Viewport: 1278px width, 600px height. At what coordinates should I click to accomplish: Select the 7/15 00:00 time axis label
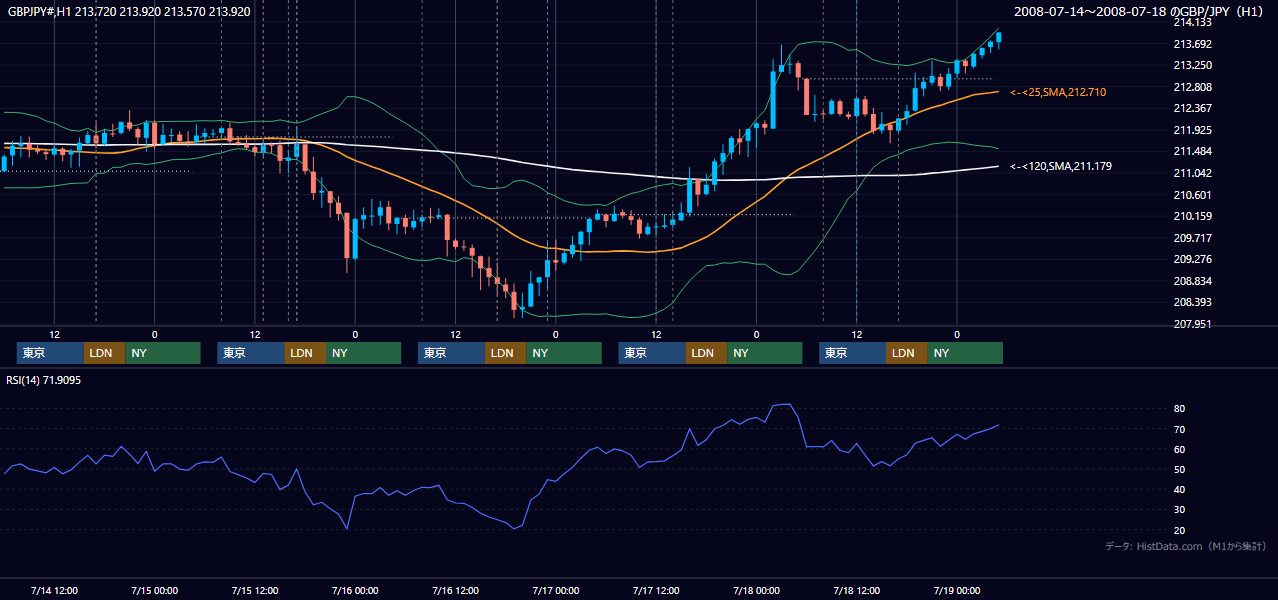pos(155,590)
